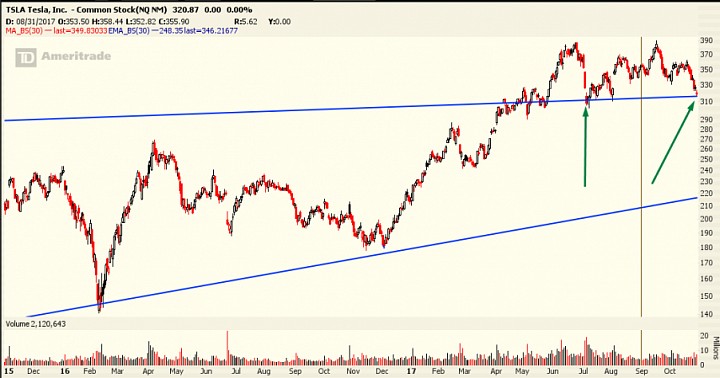
Task: Click the '15' year label on time axis
Action: click(x=9, y=371)
